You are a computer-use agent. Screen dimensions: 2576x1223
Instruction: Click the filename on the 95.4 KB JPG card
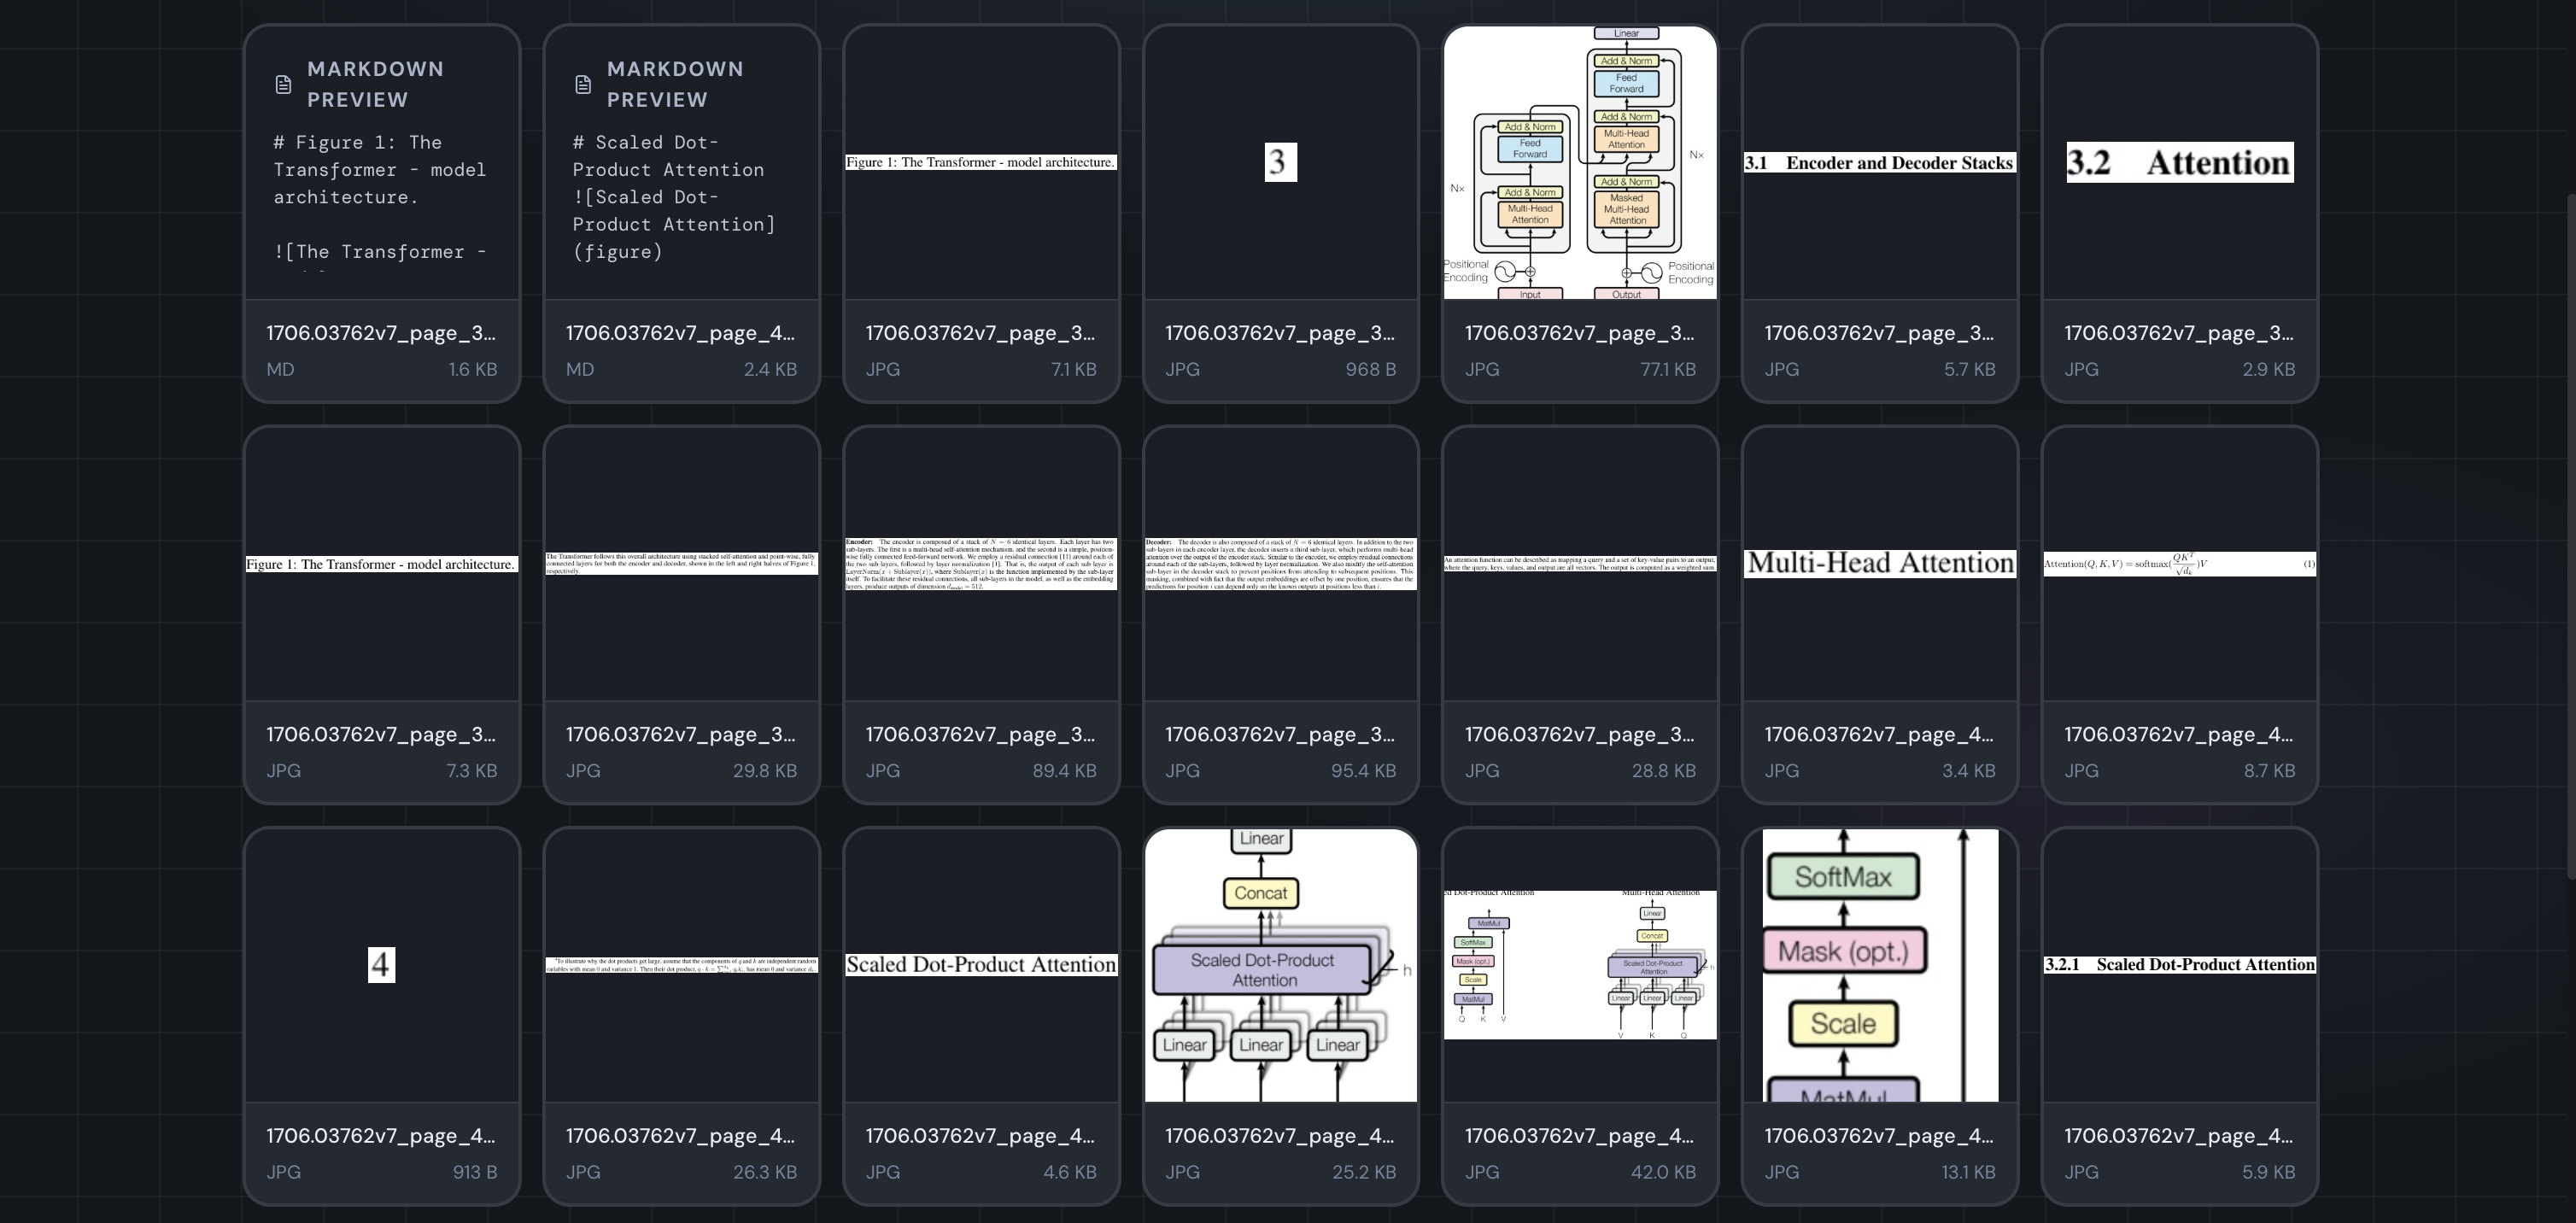(x=1281, y=734)
